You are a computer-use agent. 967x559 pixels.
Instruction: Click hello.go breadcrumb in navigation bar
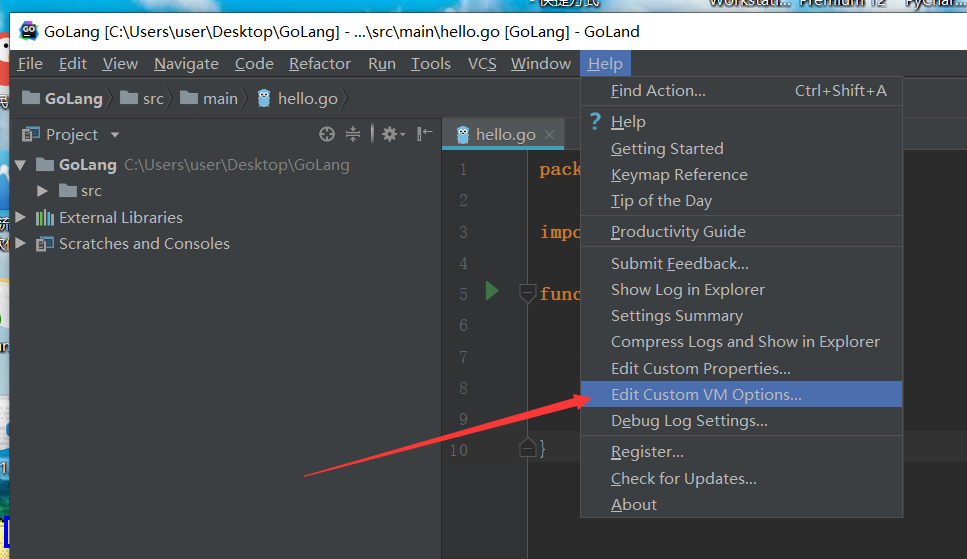point(297,99)
